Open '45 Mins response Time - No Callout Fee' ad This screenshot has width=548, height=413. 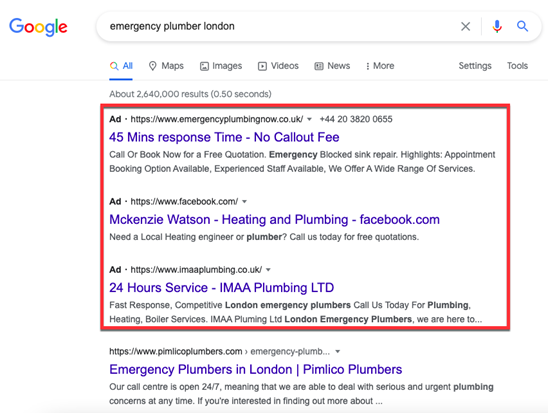click(224, 137)
